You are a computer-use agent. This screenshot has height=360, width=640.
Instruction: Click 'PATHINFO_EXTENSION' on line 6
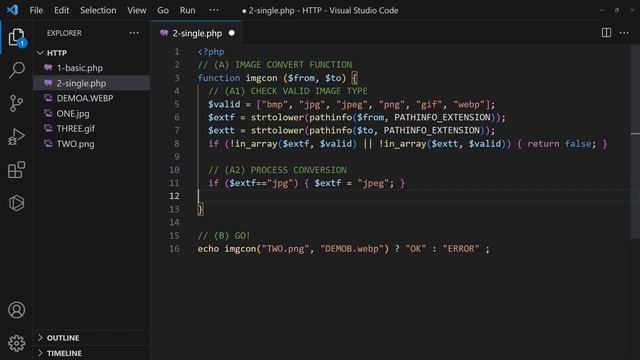tap(442, 117)
